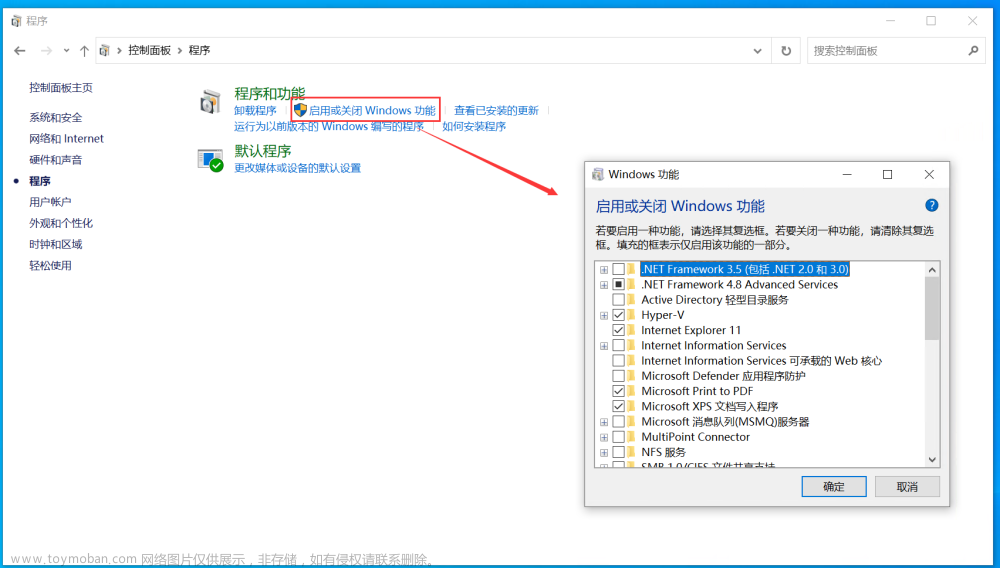Image resolution: width=1000 pixels, height=568 pixels.
Task: Expand the NFS 服务 node
Action: pos(604,453)
